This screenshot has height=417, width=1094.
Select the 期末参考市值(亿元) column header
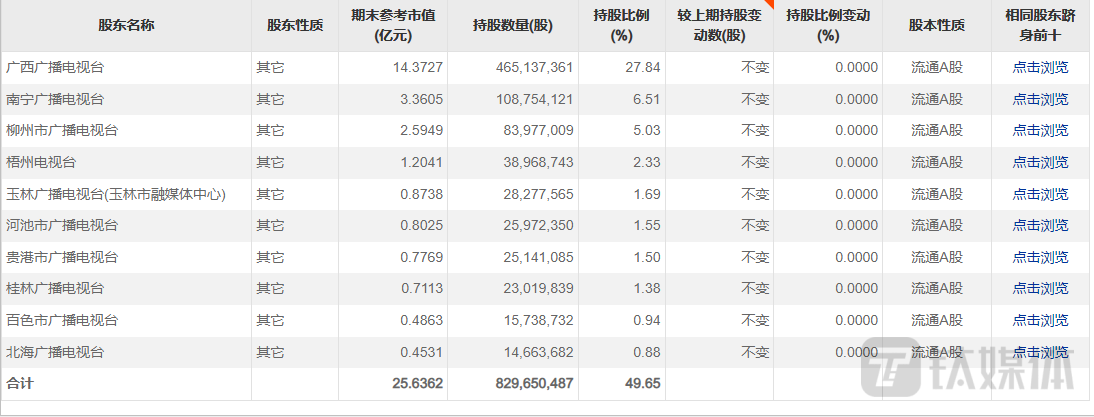click(394, 26)
